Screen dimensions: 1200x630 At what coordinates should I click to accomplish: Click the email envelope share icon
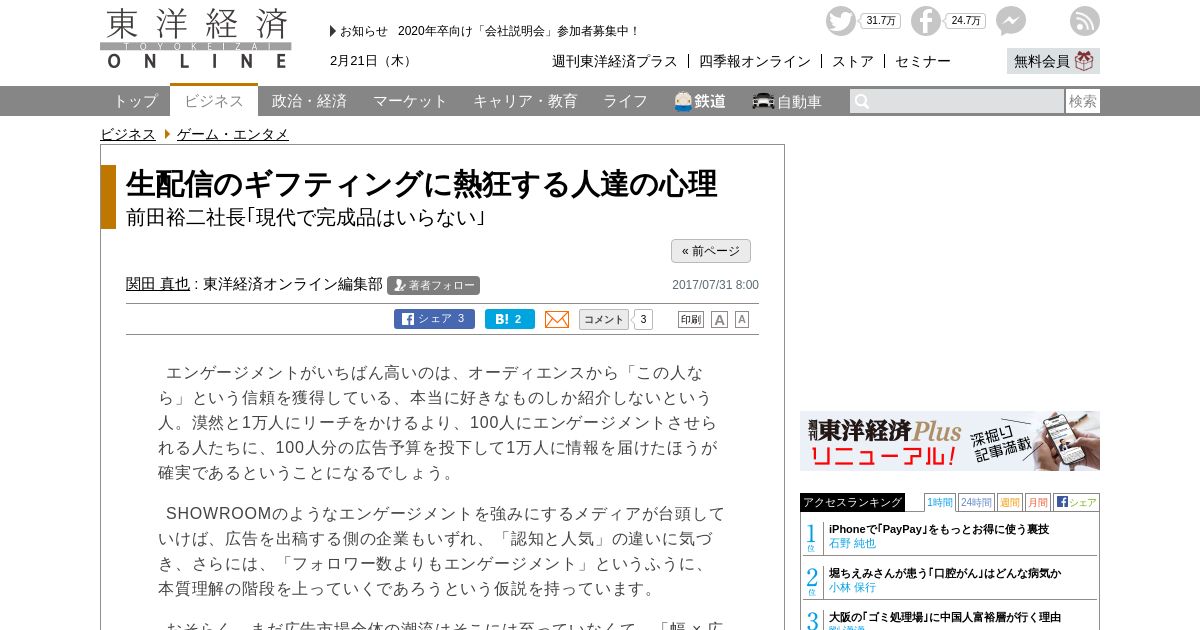tap(557, 319)
